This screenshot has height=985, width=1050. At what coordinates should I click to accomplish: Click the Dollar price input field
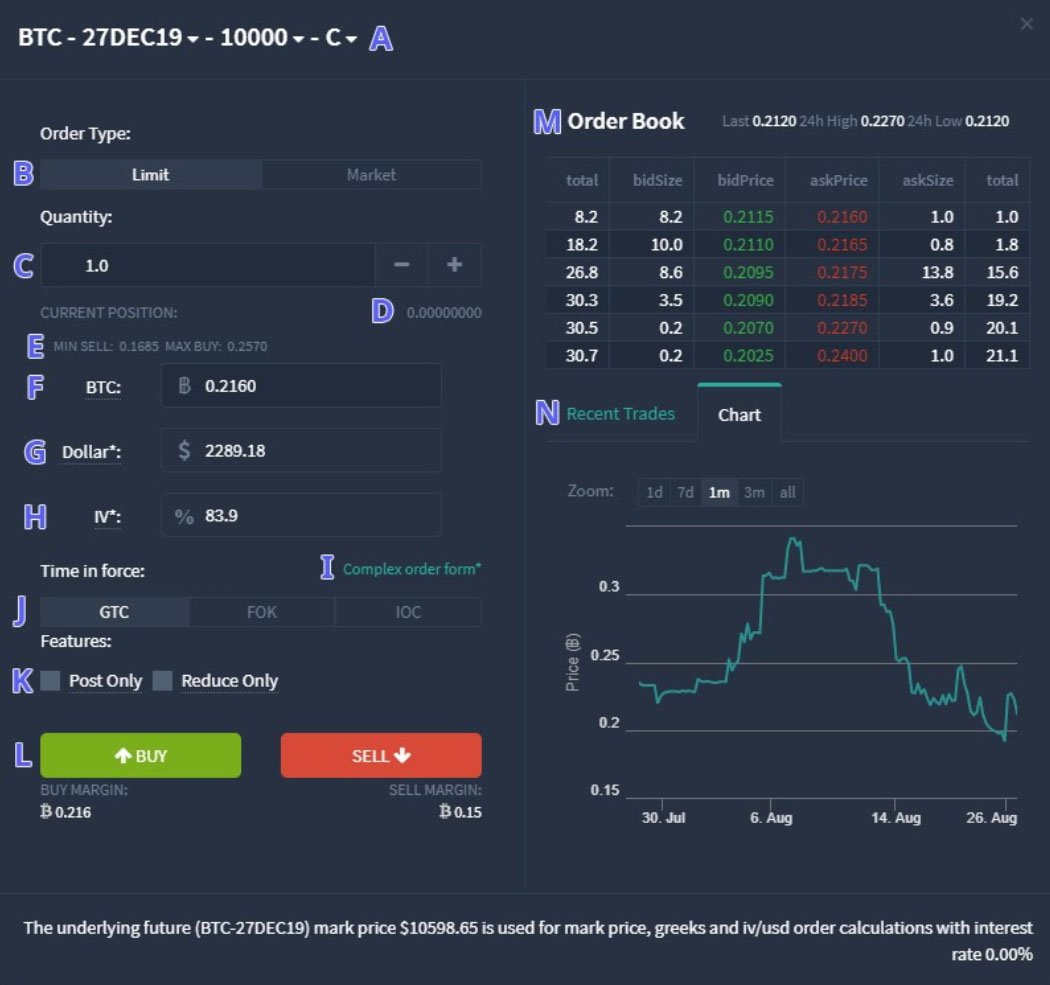pos(301,451)
